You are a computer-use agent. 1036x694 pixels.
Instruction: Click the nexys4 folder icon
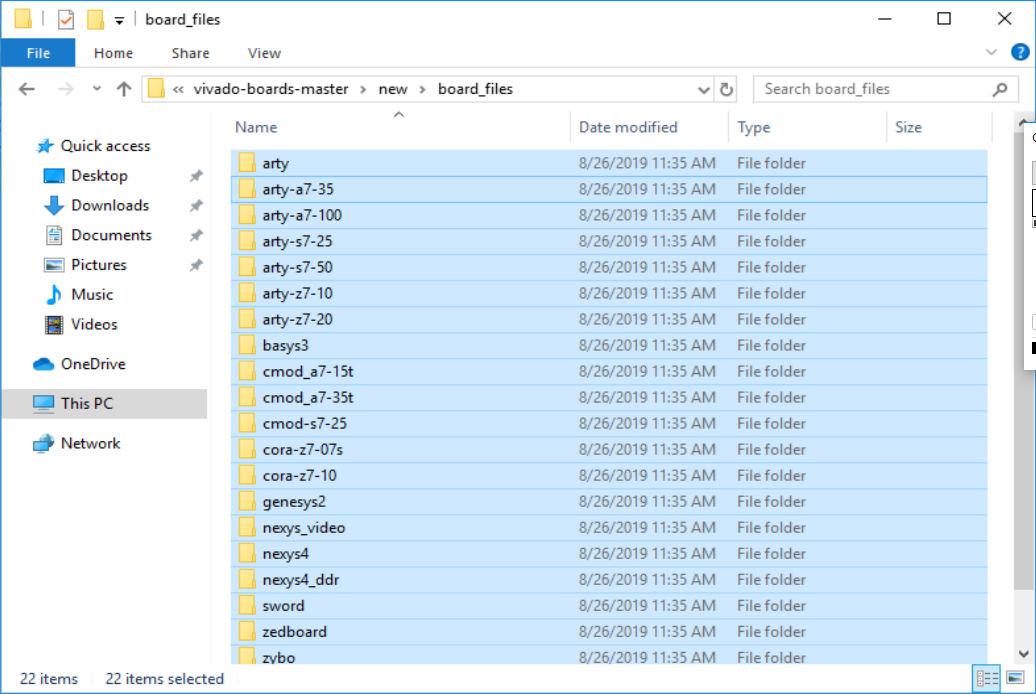coord(247,554)
